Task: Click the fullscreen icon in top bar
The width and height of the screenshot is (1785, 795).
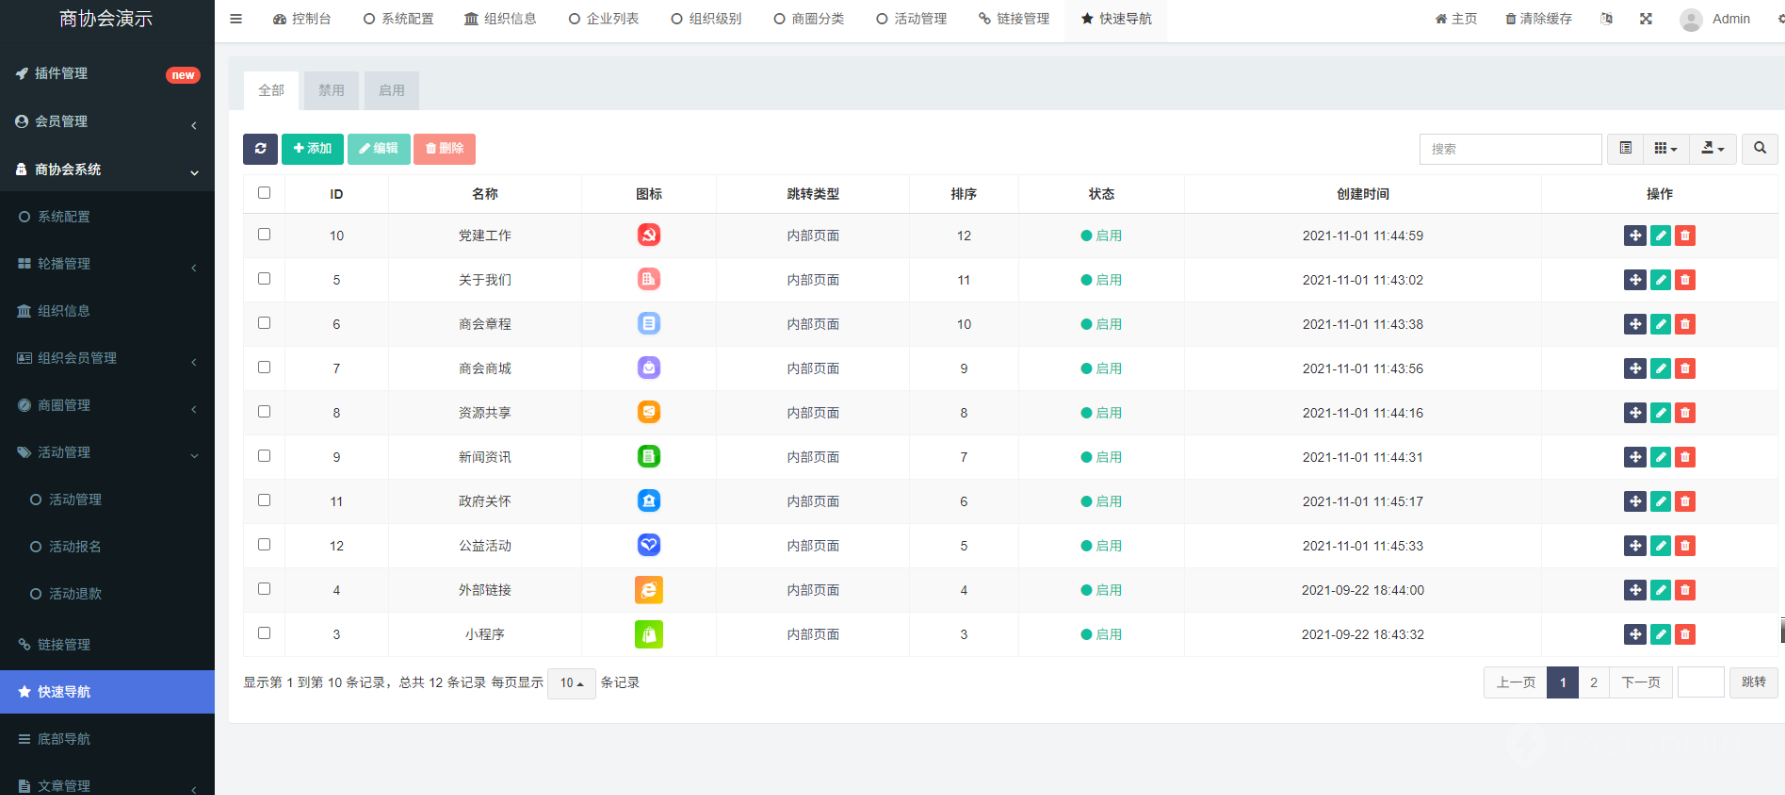Action: coord(1646,19)
